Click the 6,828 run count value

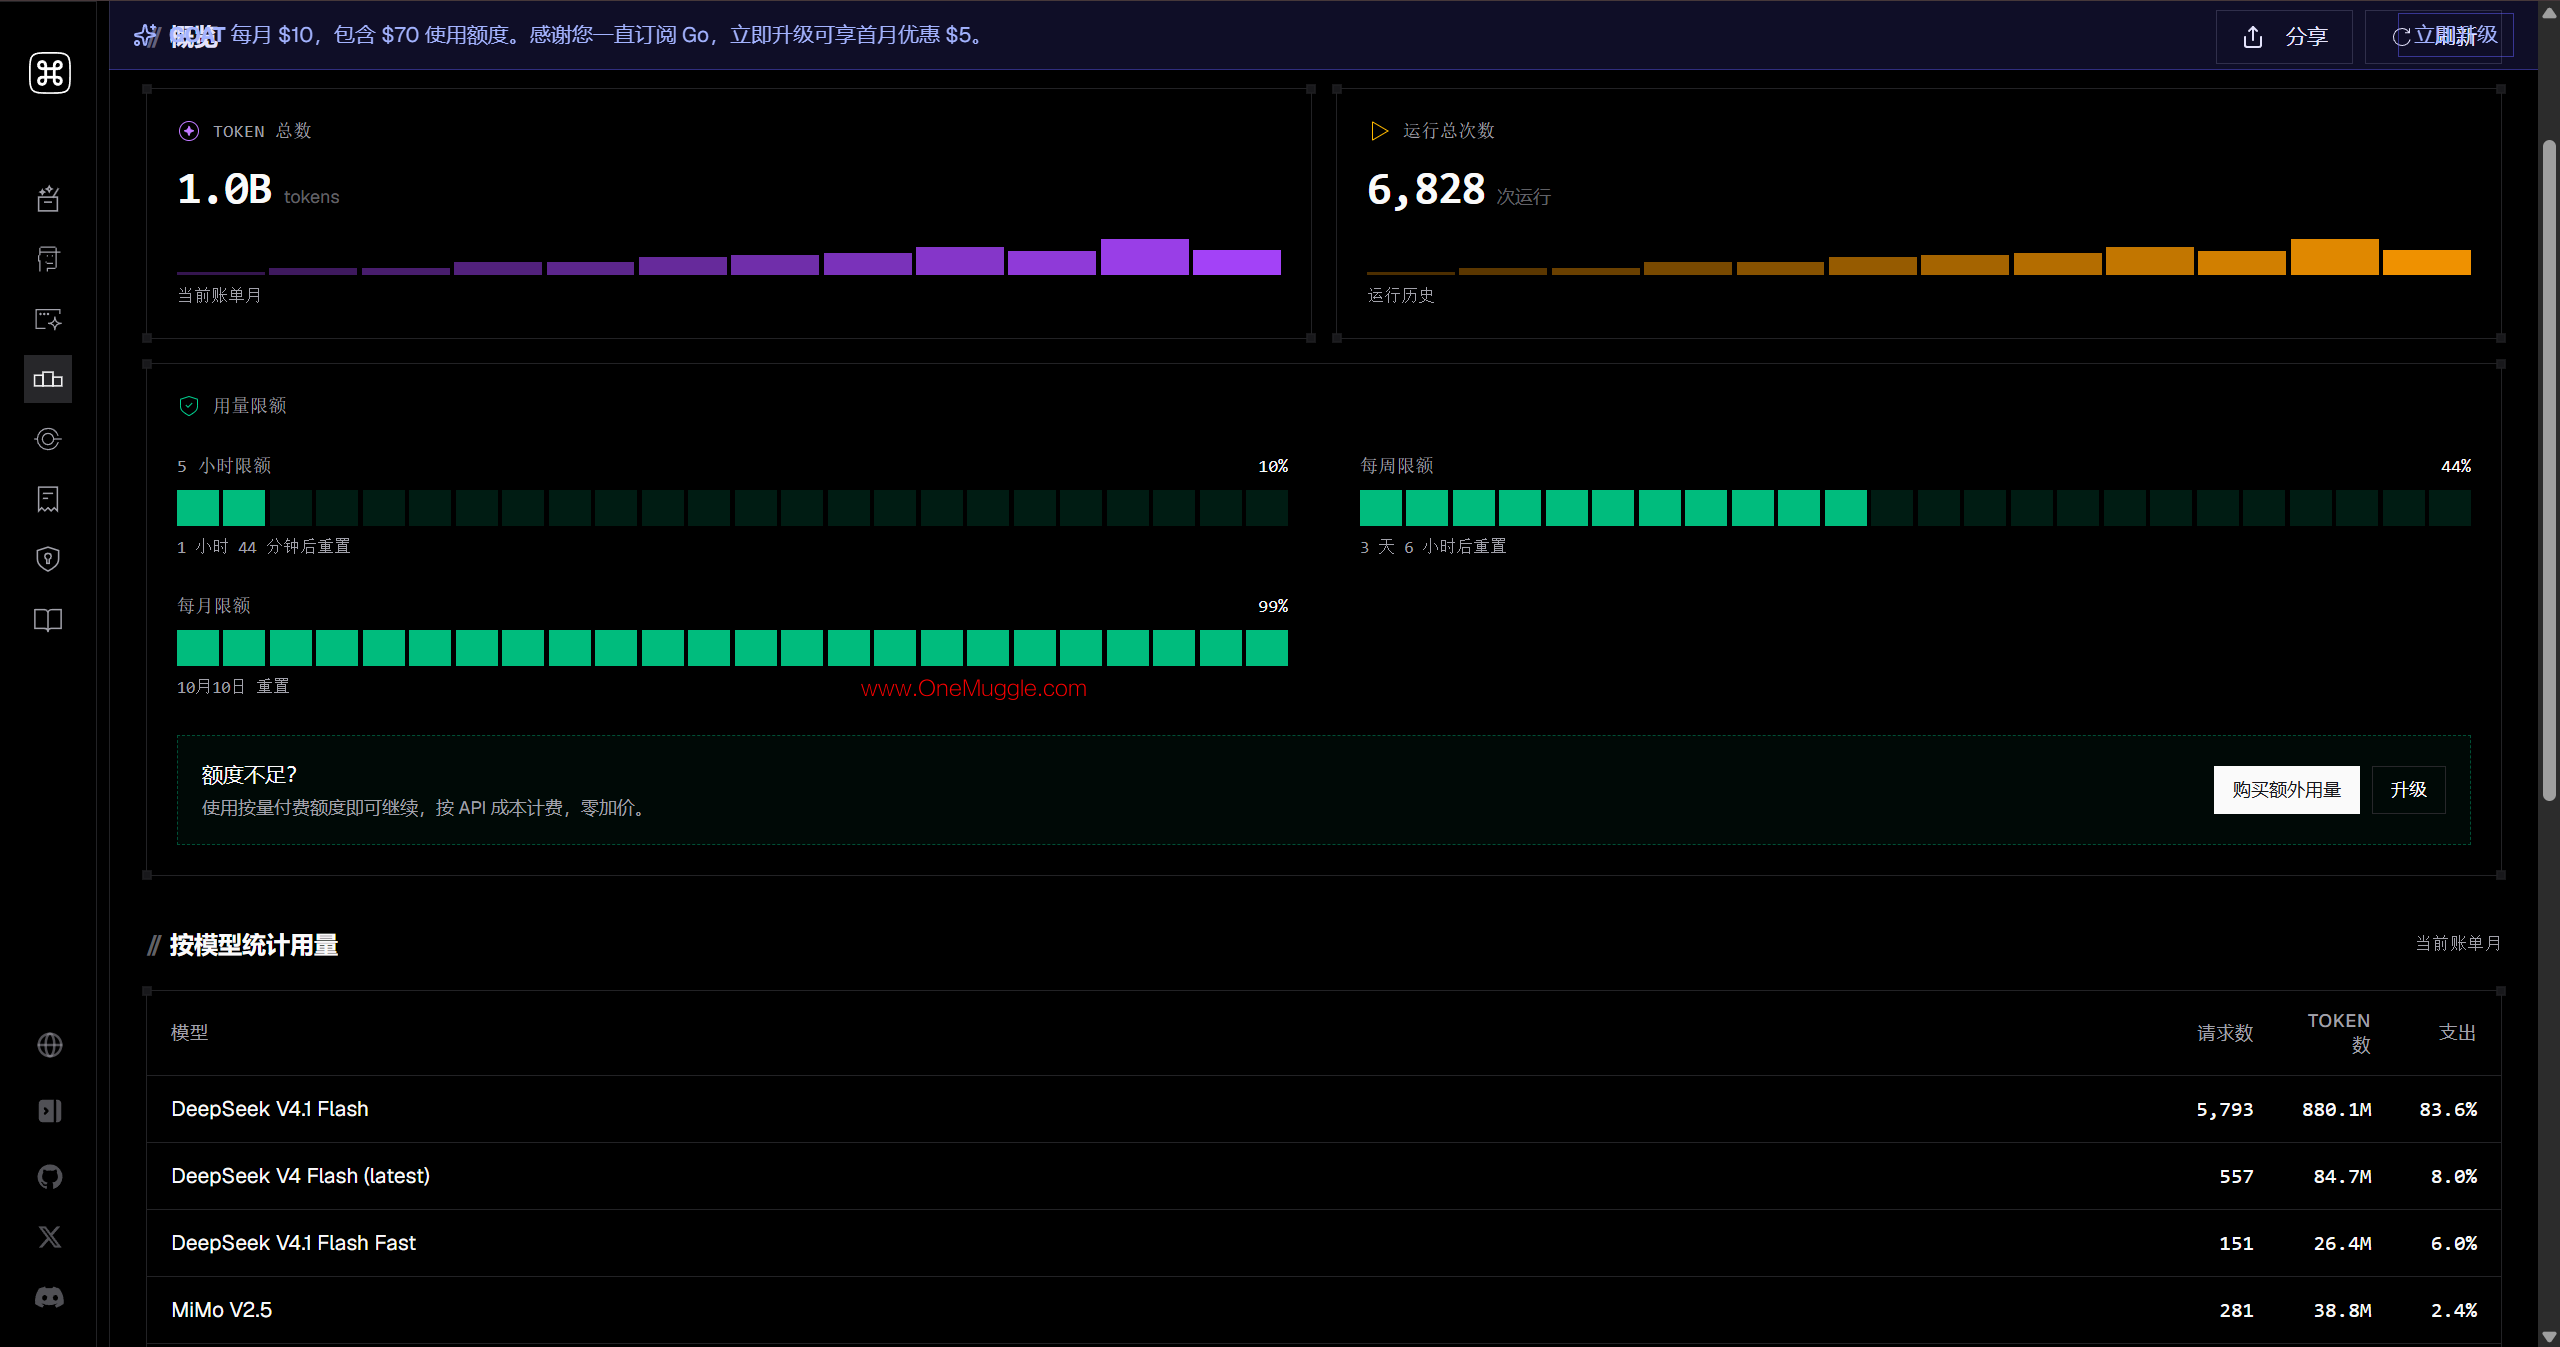(1426, 189)
